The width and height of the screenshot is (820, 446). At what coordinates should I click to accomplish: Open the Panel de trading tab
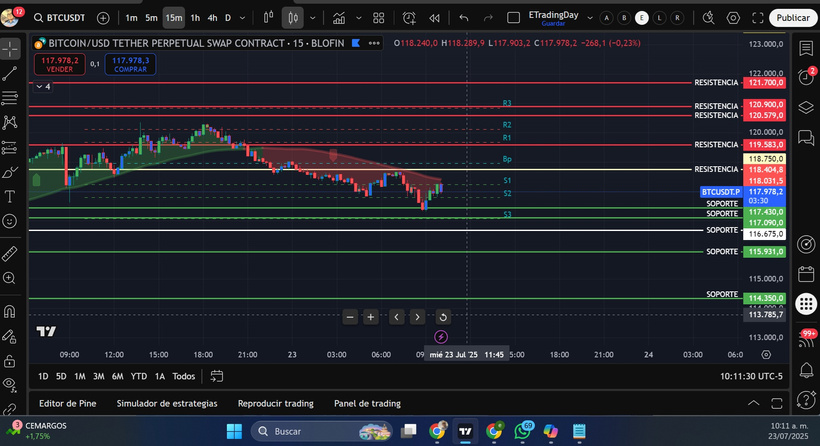pos(367,404)
